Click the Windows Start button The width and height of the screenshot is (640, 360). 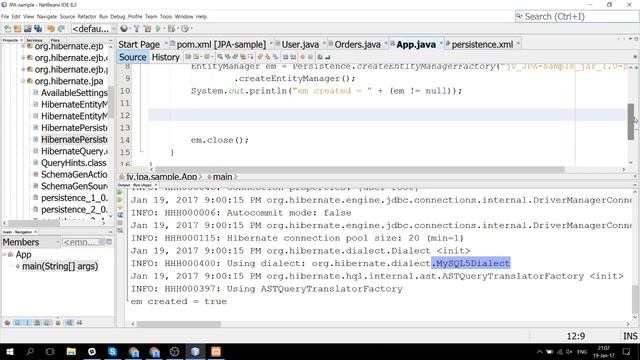pos(9,351)
